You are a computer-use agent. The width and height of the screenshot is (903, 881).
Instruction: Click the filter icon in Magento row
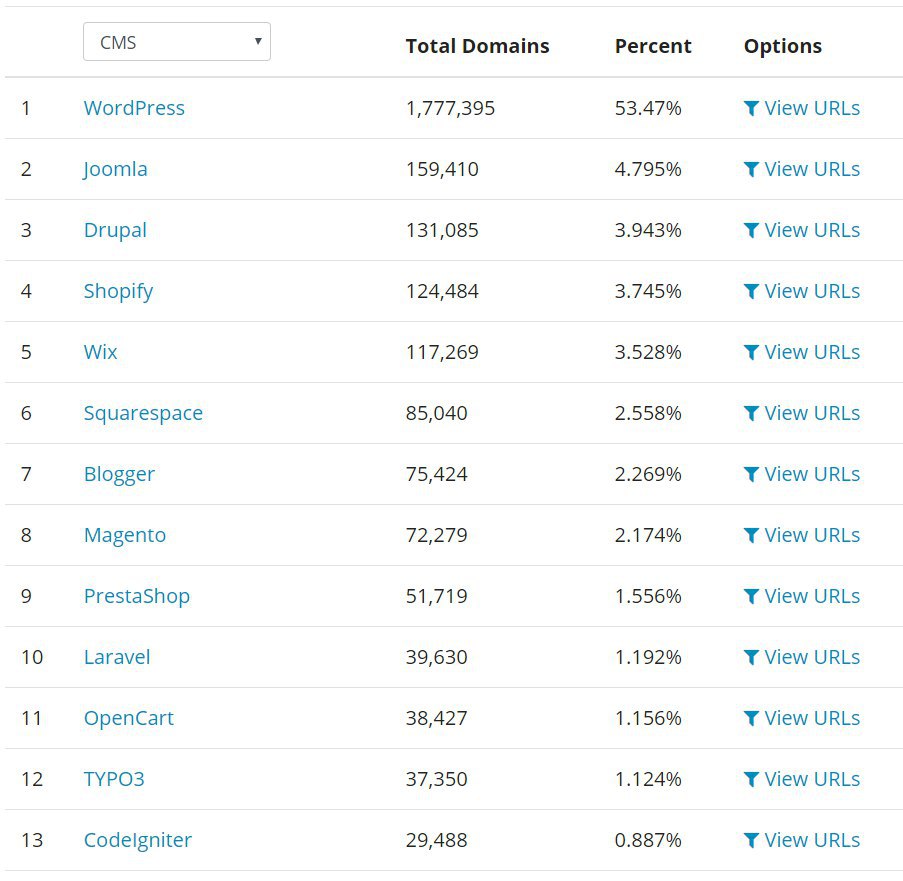tap(751, 536)
